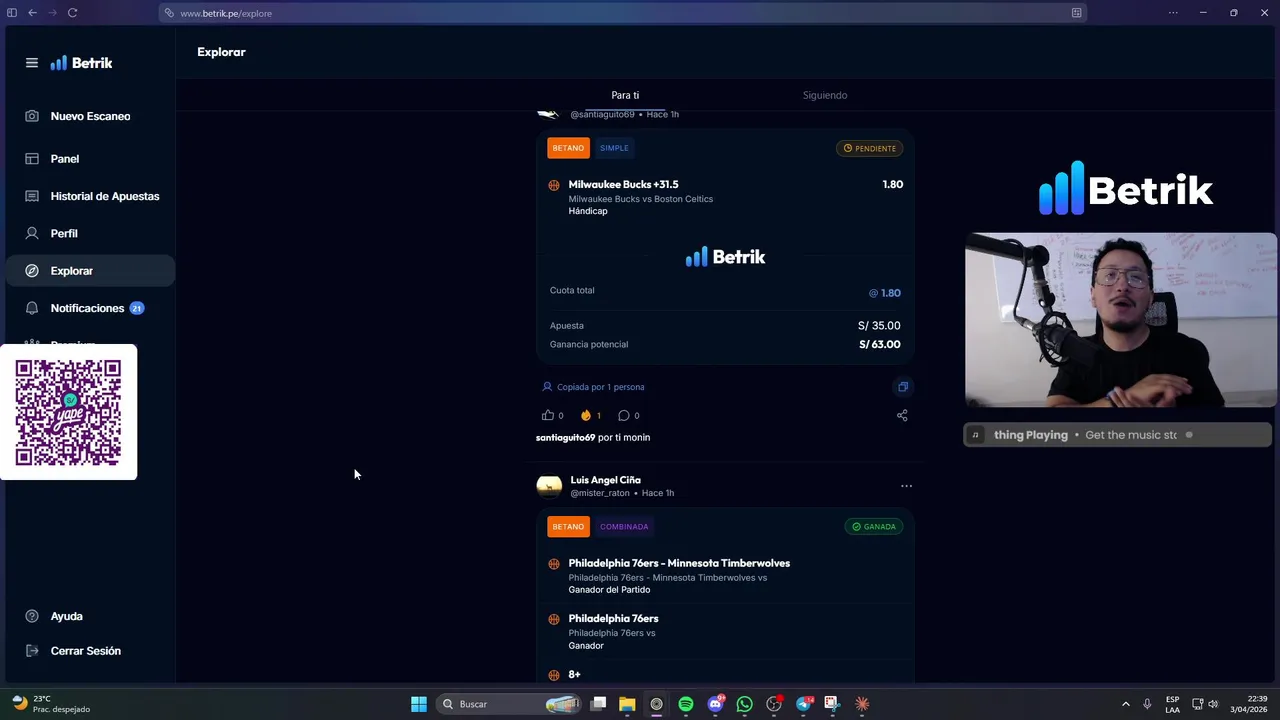This screenshot has height=720, width=1280.
Task: Click Luis Angel Ciña avatar
Action: (549, 486)
